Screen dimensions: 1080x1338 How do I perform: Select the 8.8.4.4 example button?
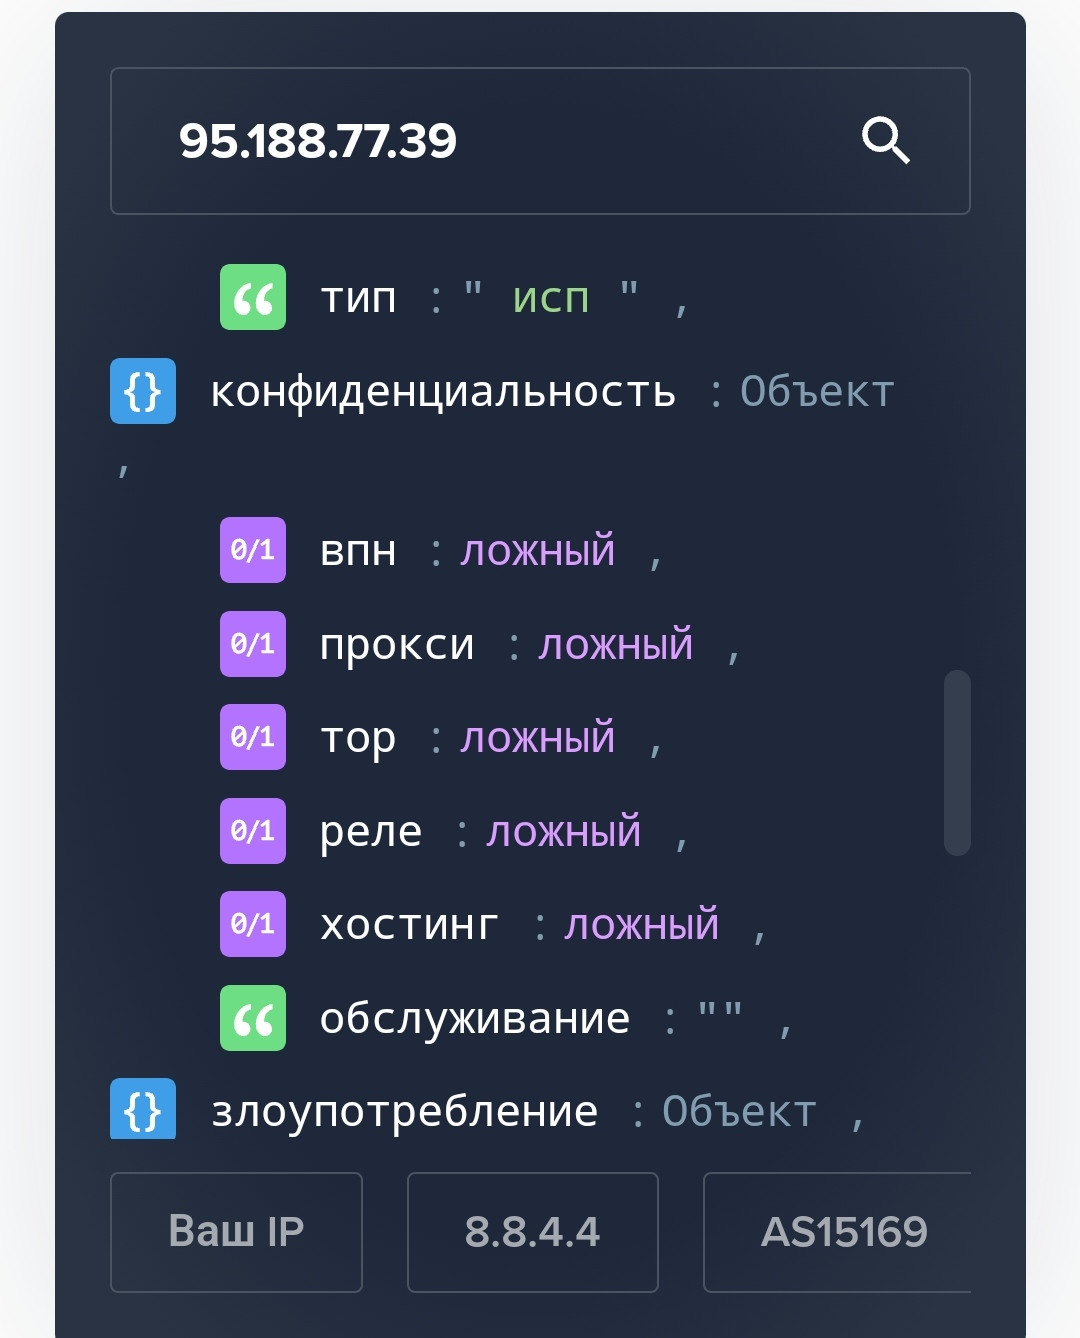point(533,1232)
